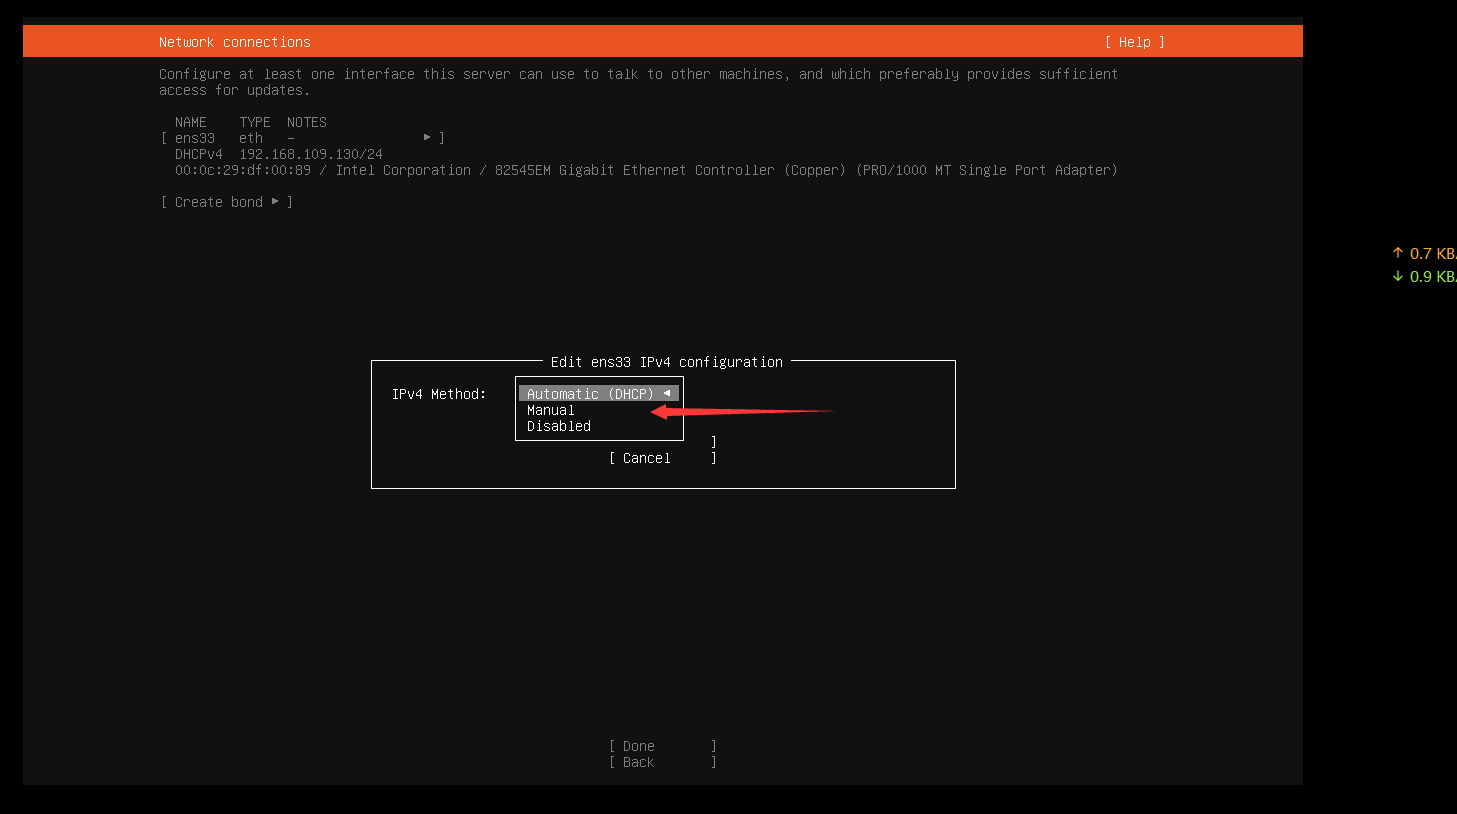
Task: Choose Manual from the IPv4 method list
Action: pyautogui.click(x=551, y=410)
